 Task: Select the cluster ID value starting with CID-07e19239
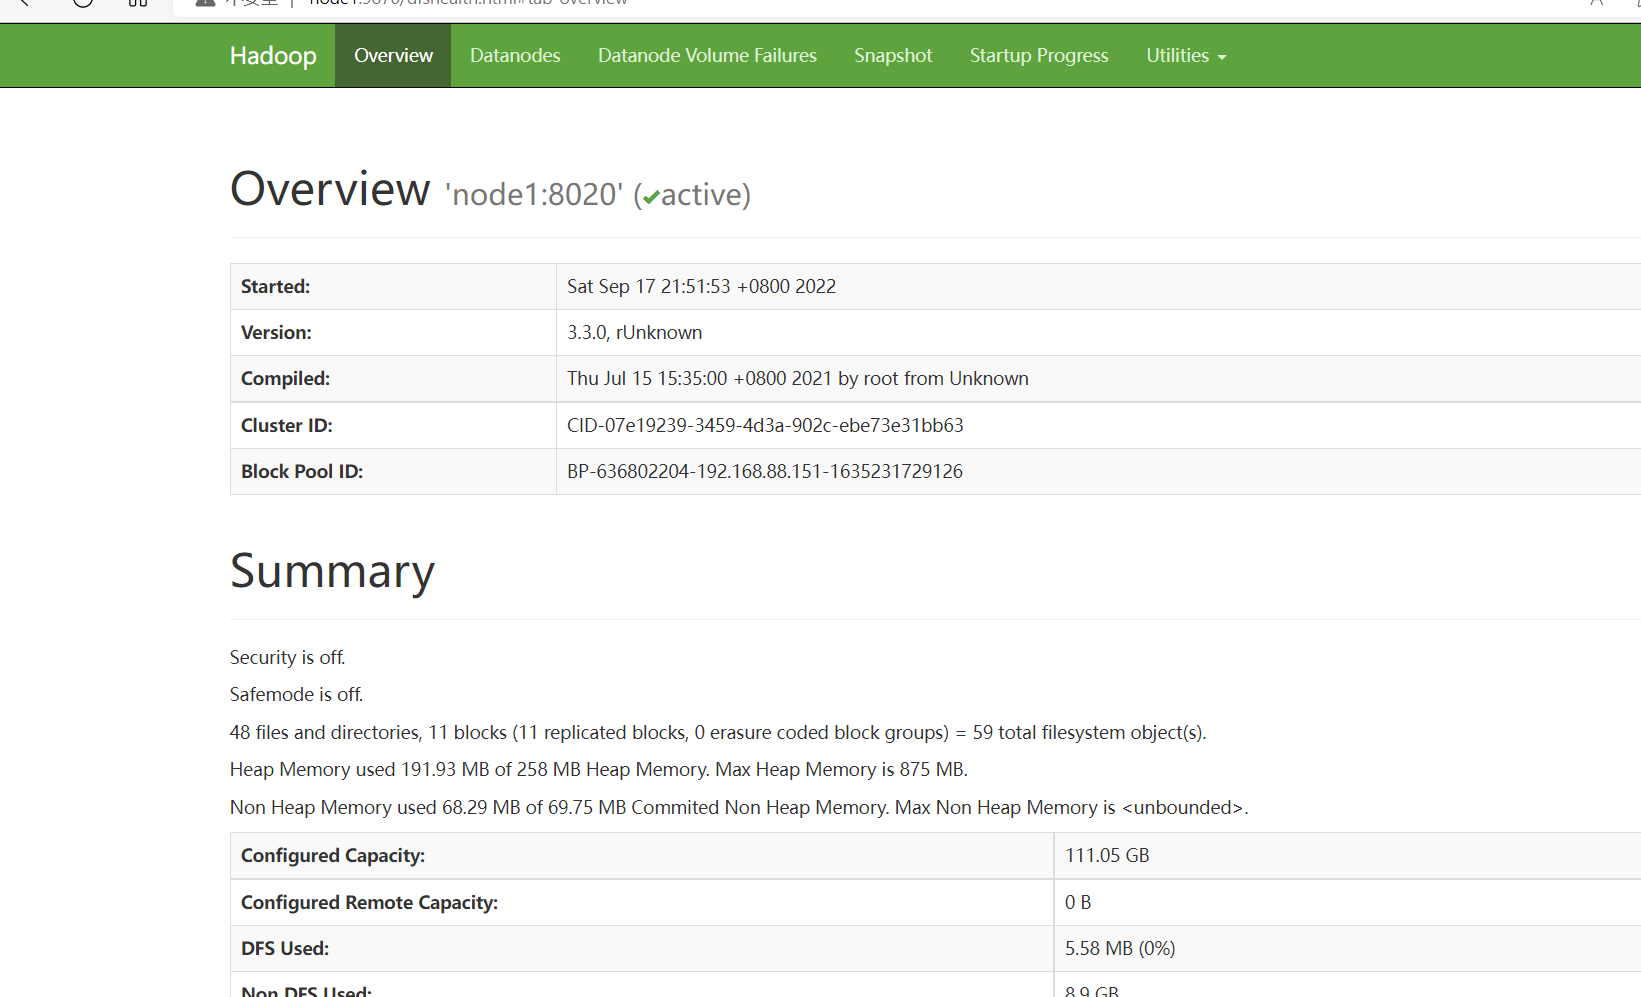click(x=765, y=426)
